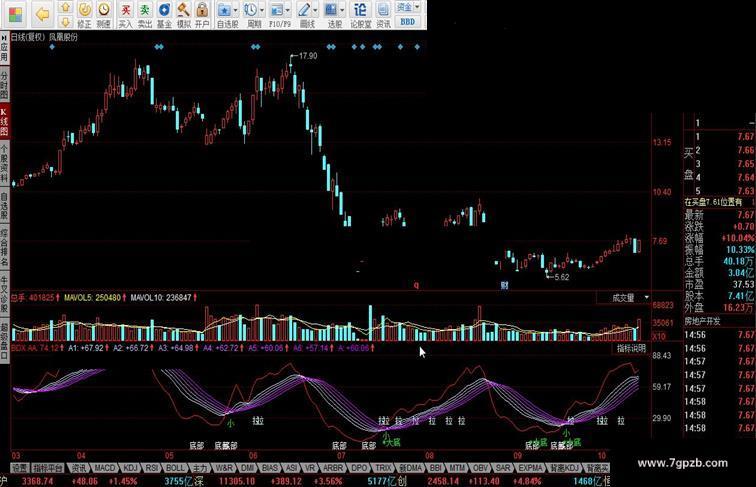Expand the 画线 drawing dropdown arrow
Screen dimensions: 756x487
(315, 10)
